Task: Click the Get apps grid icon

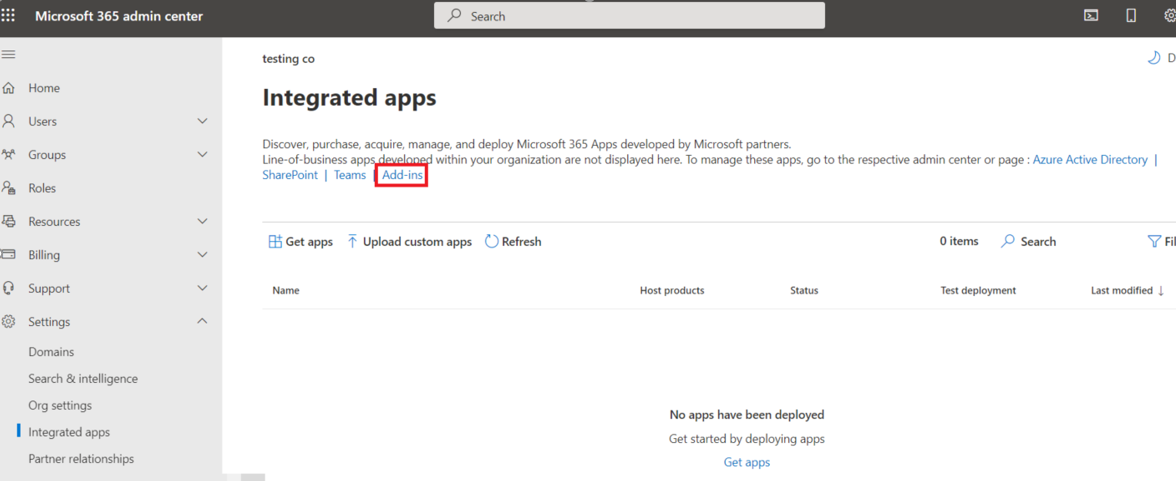Action: (x=275, y=242)
